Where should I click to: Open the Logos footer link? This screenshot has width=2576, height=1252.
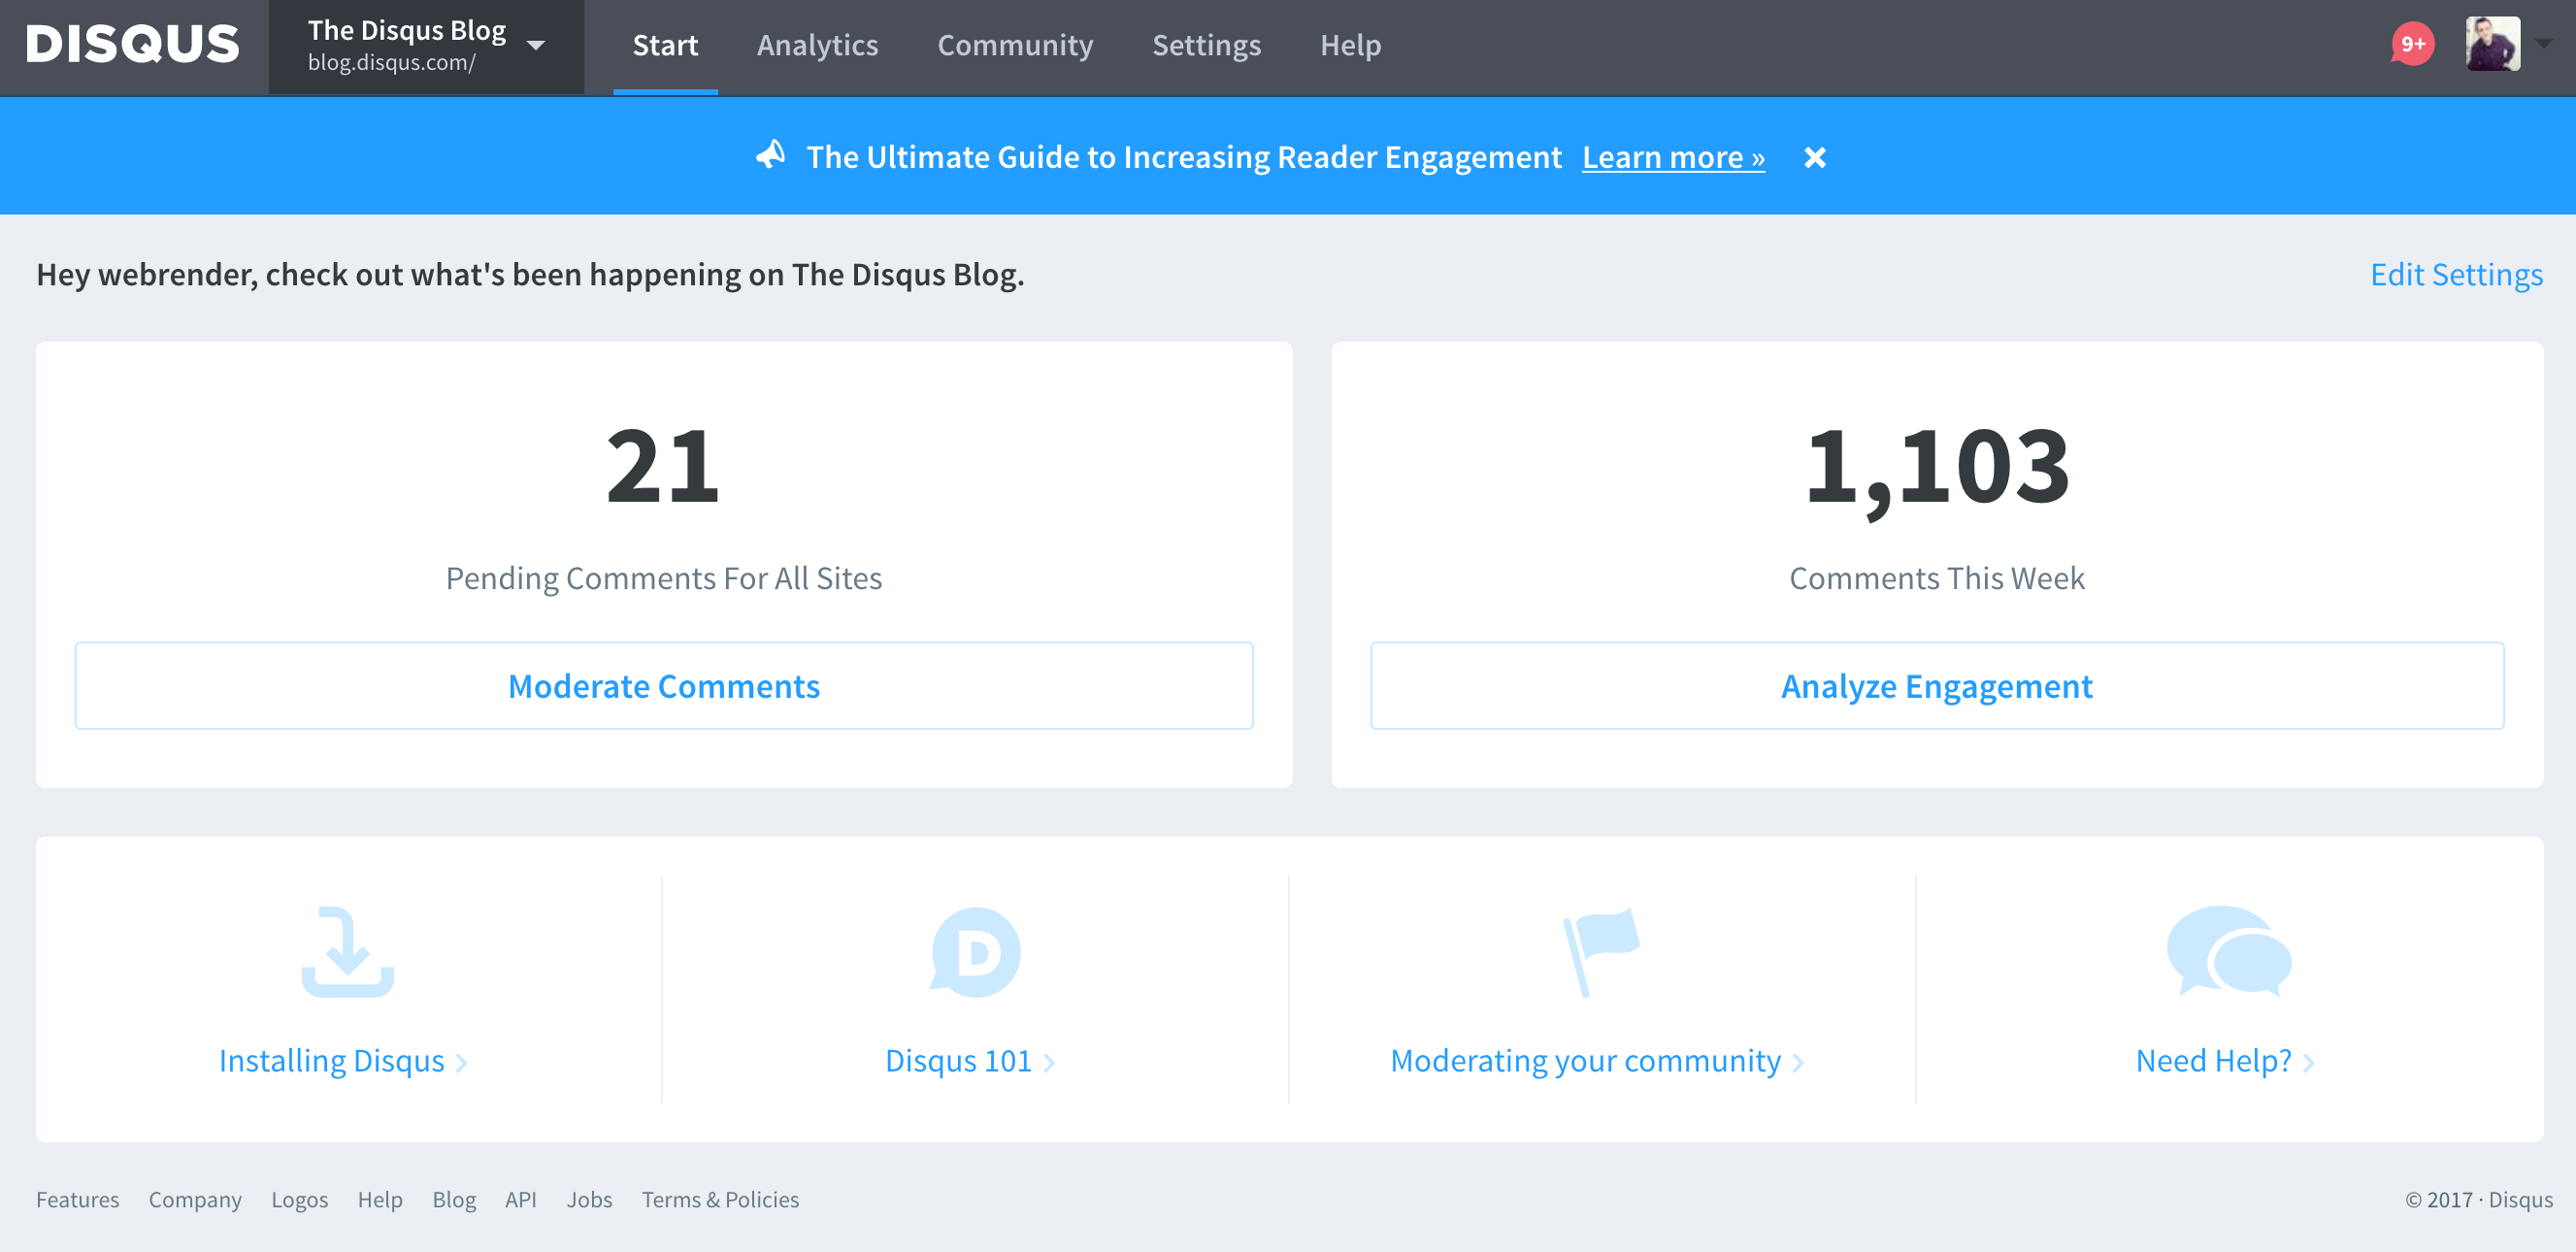299,1199
